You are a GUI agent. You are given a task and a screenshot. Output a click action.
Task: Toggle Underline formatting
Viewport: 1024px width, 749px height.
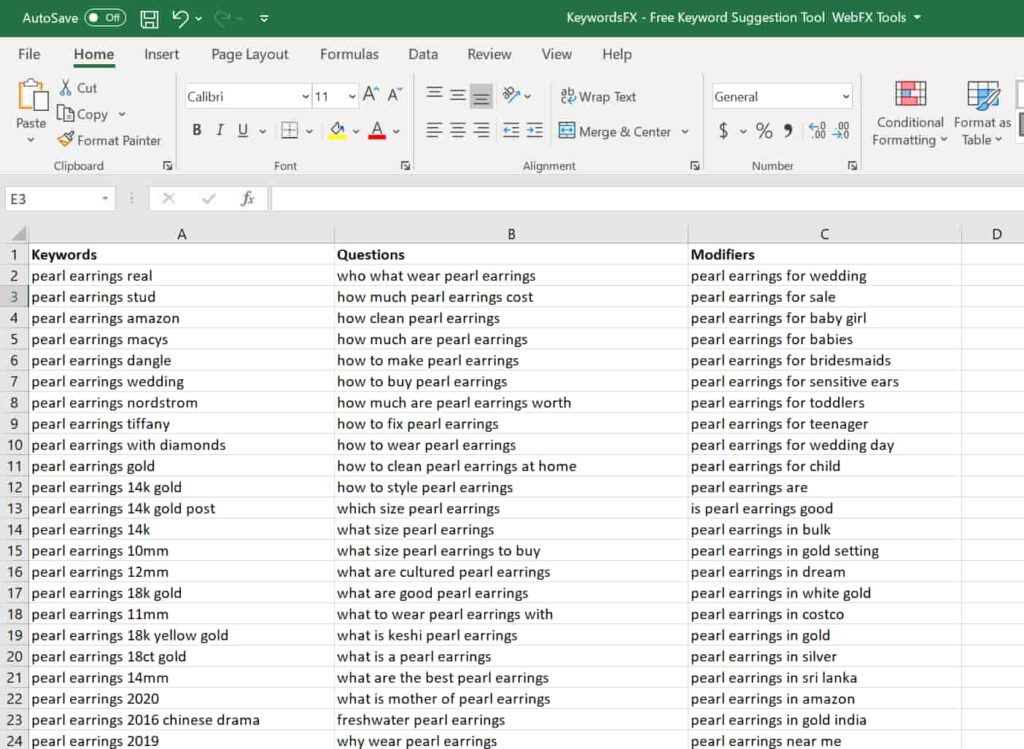point(243,130)
